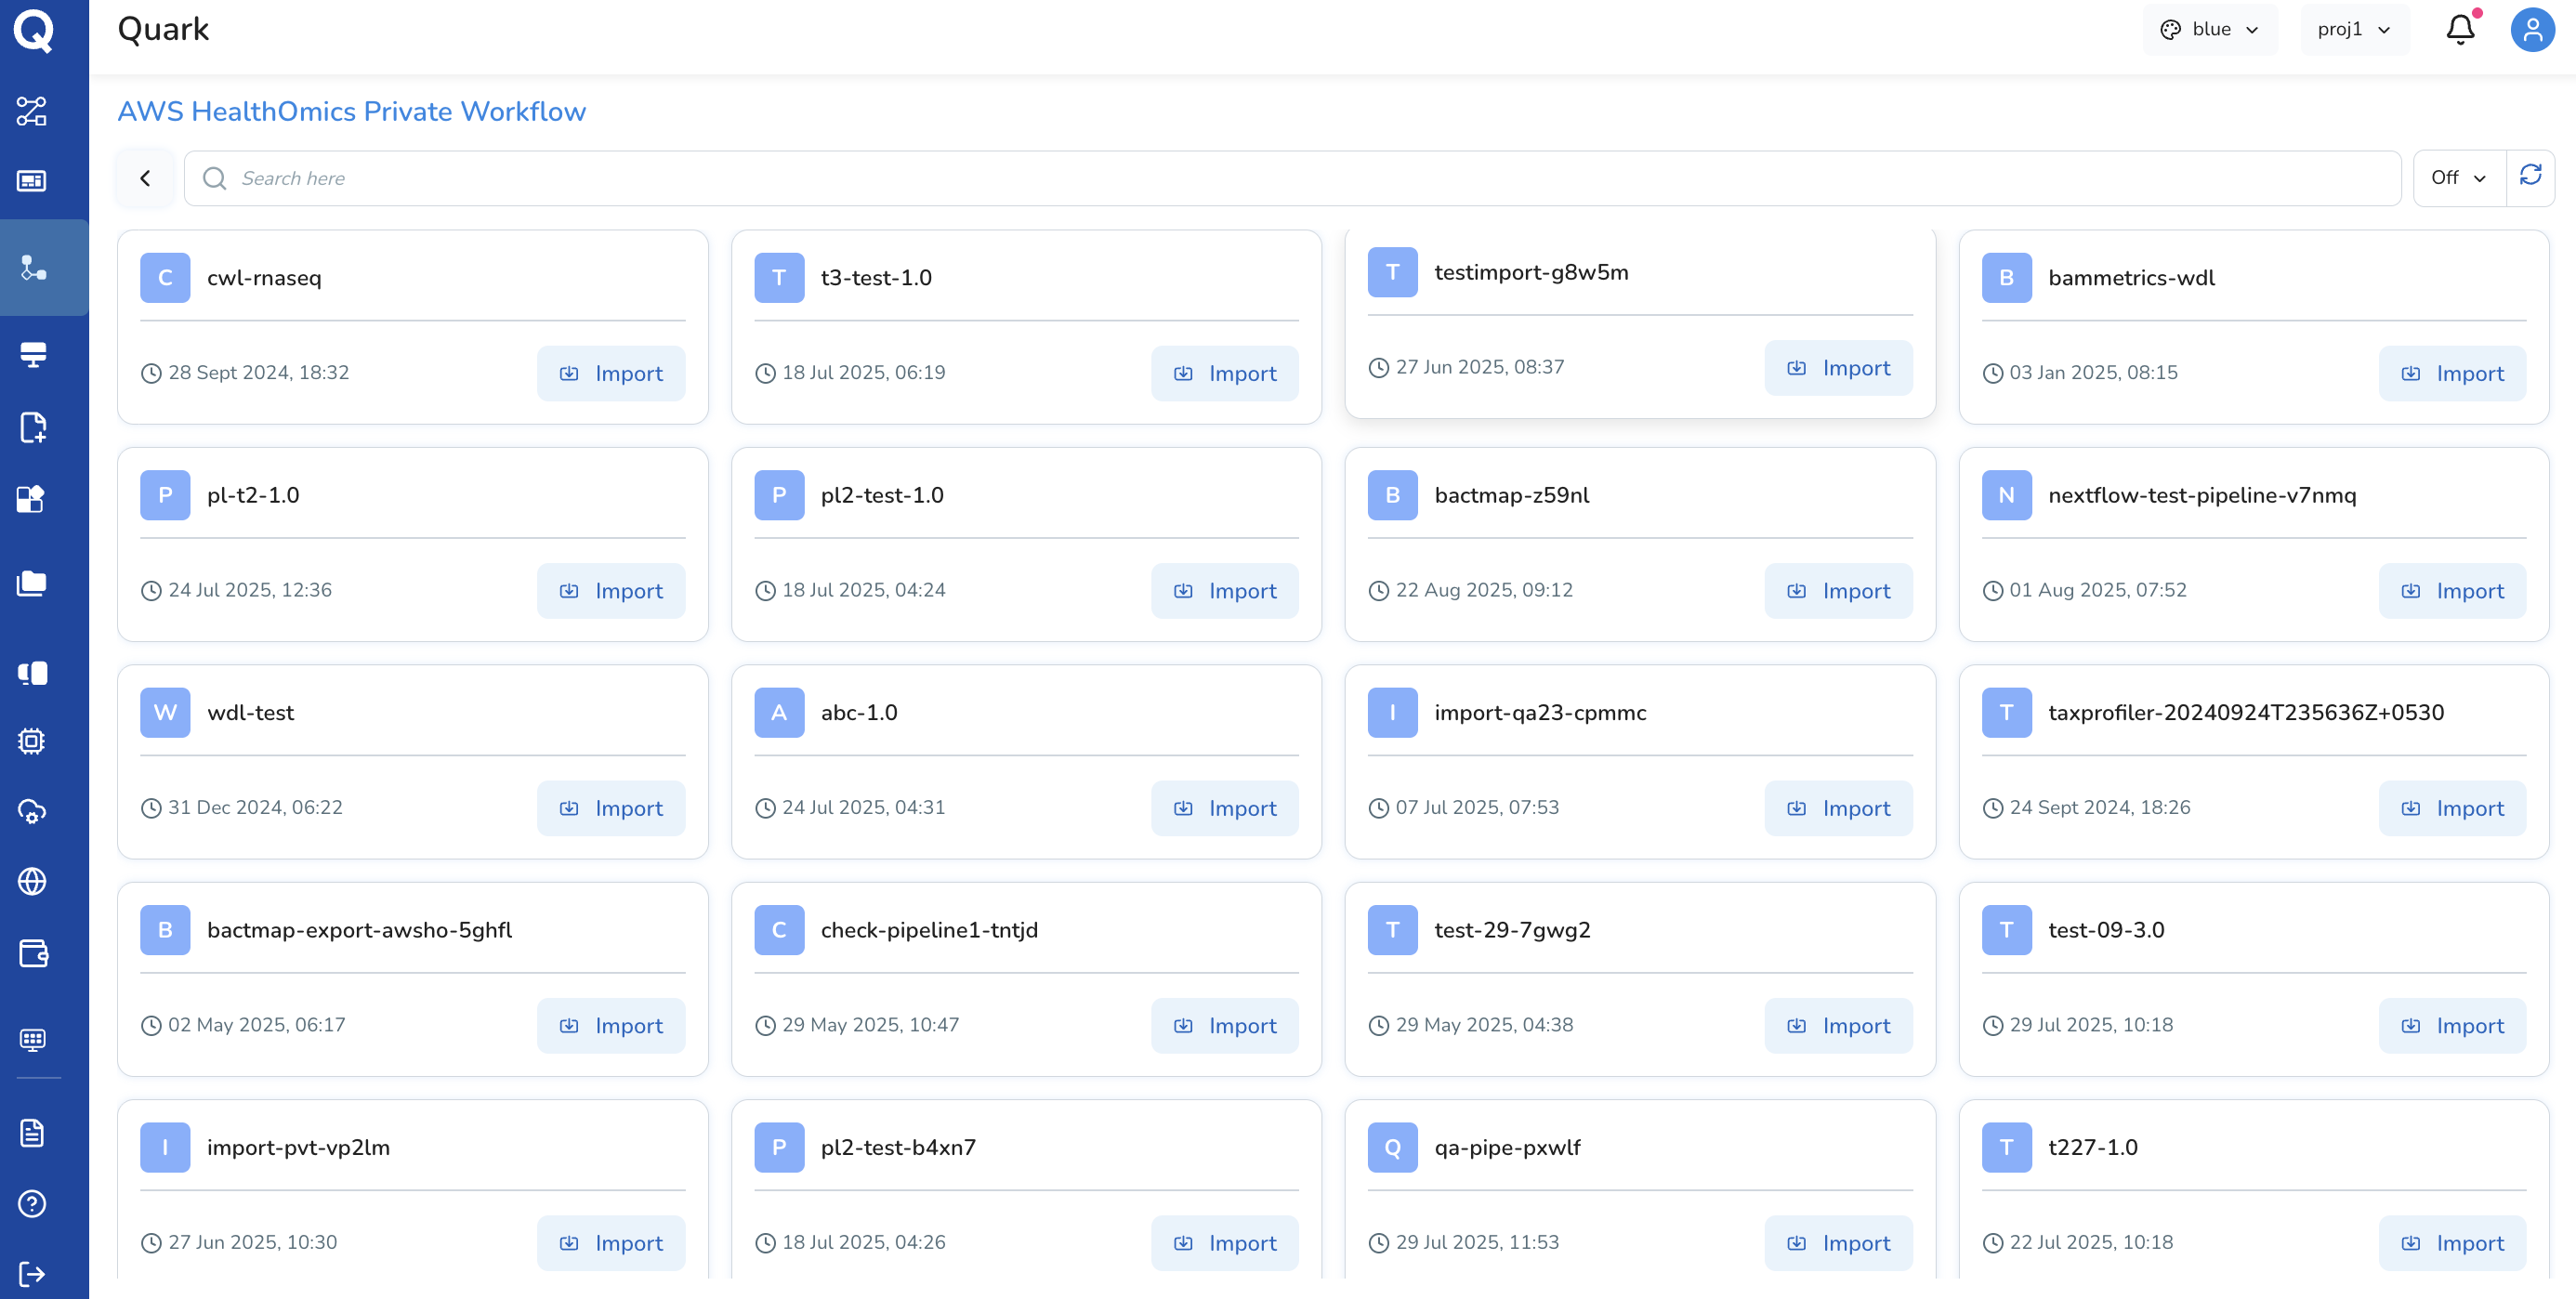Import the pl2-test-b4xn7 workflow
The image size is (2576, 1299).
(1225, 1243)
